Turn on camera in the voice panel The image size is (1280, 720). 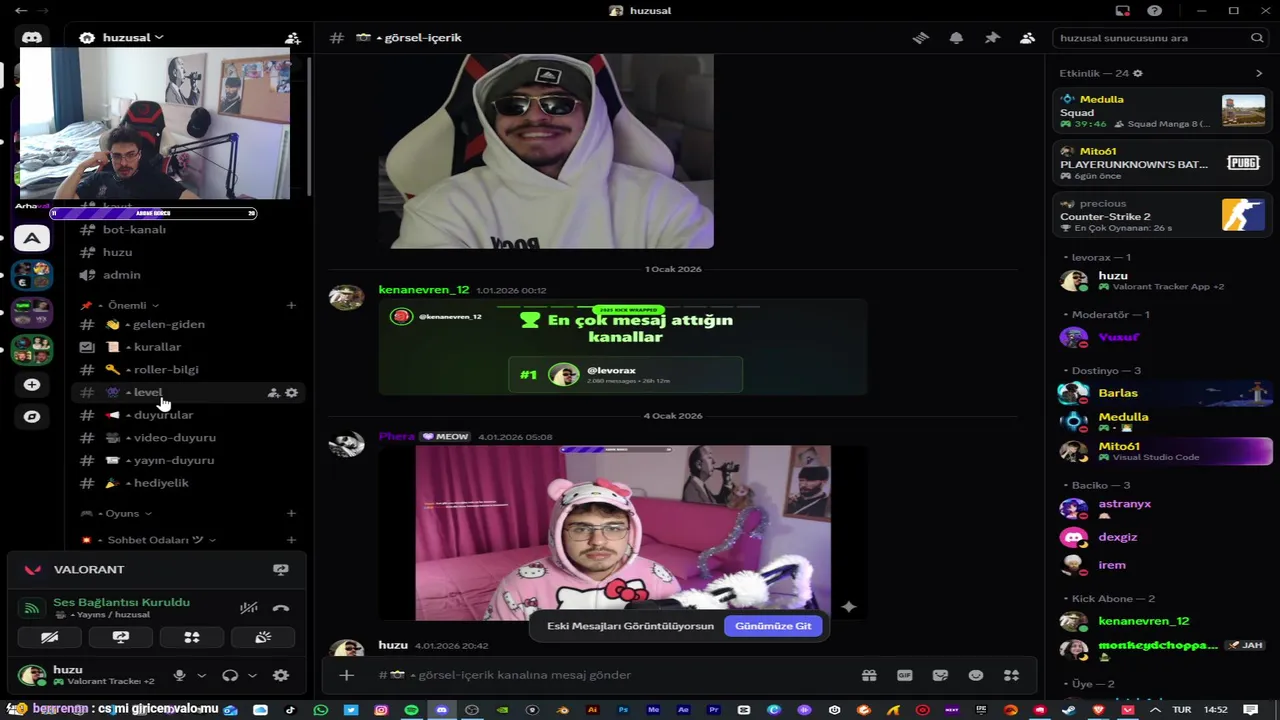(x=49, y=637)
